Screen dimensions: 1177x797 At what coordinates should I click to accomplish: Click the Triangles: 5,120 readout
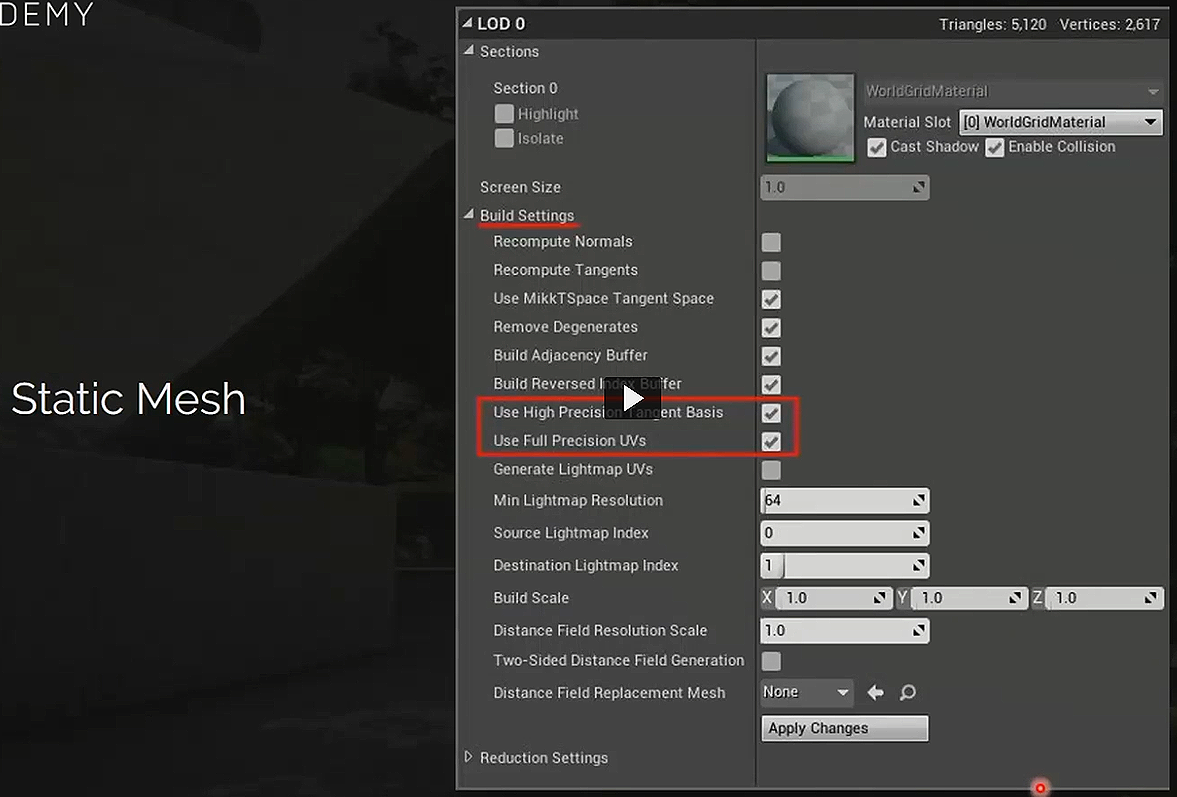(992, 25)
